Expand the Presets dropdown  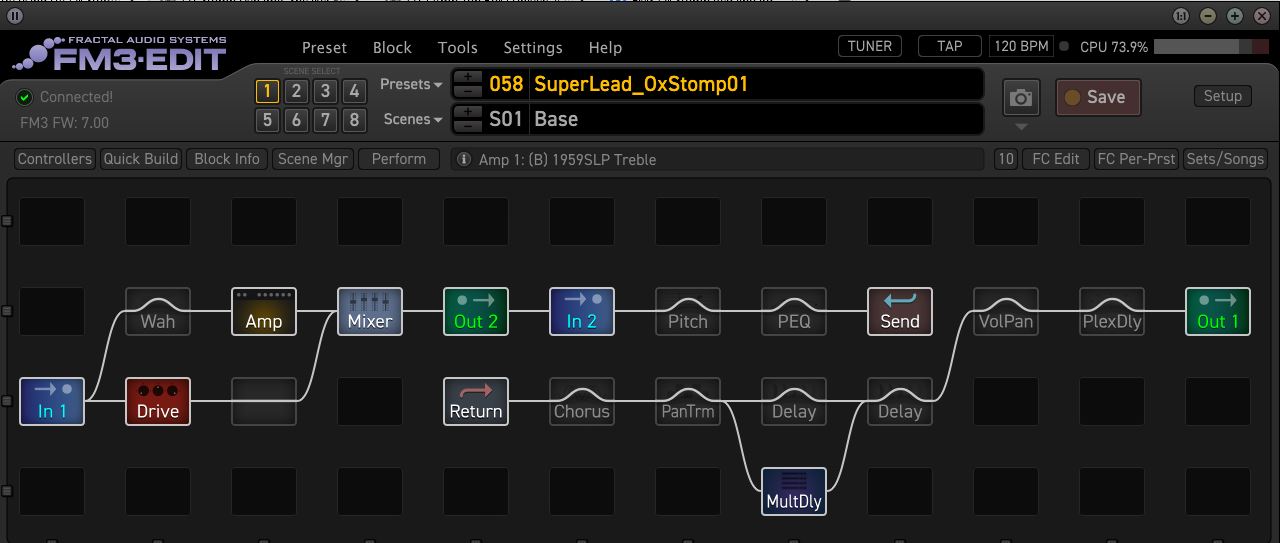tap(411, 85)
